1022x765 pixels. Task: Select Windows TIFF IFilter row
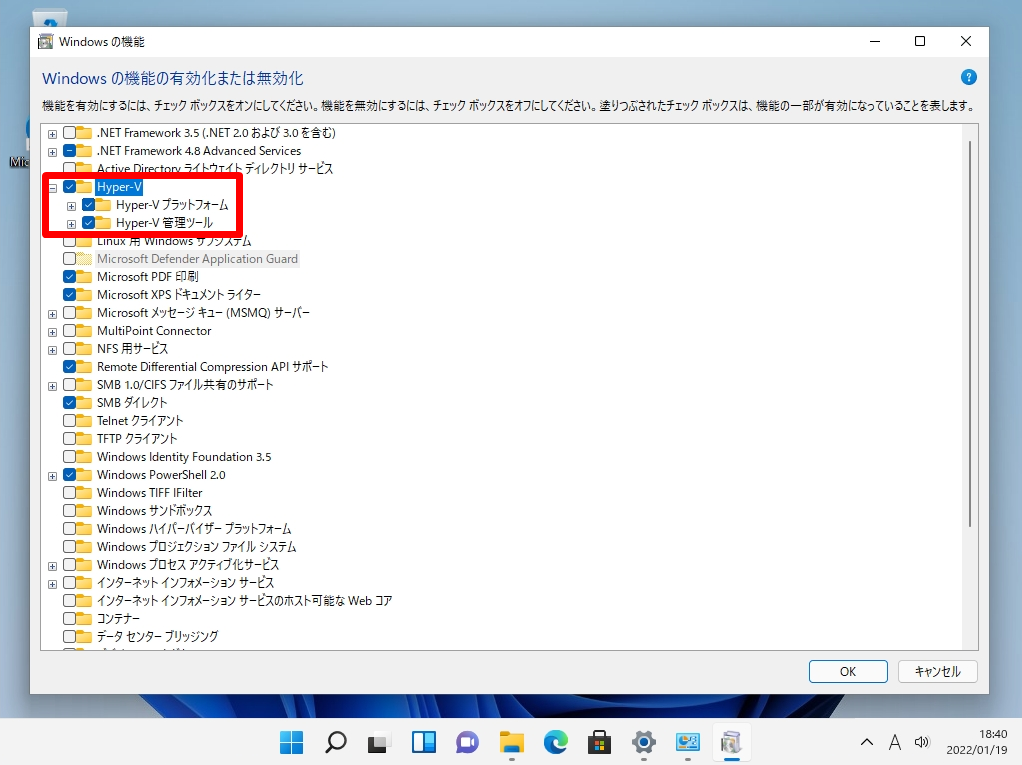(149, 493)
